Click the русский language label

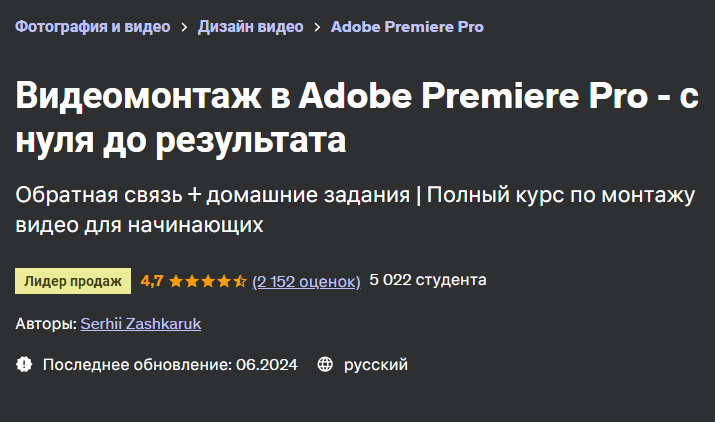pos(376,365)
